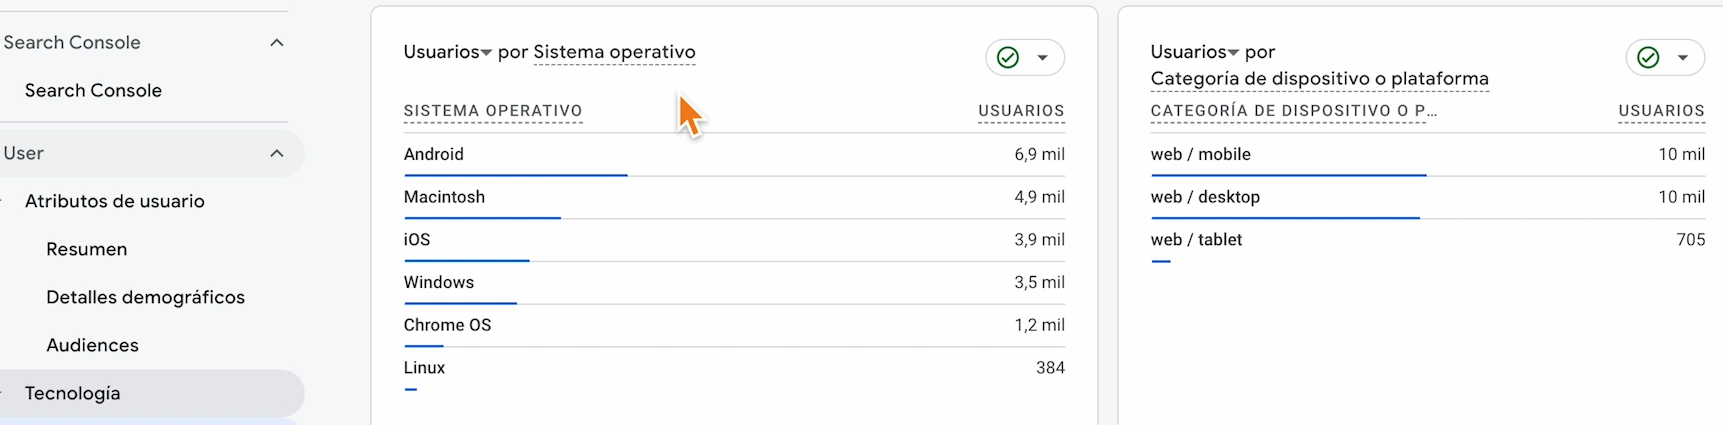Viewport: 1723px width, 425px height.
Task: Open Detalles demográficos report
Action: click(145, 297)
